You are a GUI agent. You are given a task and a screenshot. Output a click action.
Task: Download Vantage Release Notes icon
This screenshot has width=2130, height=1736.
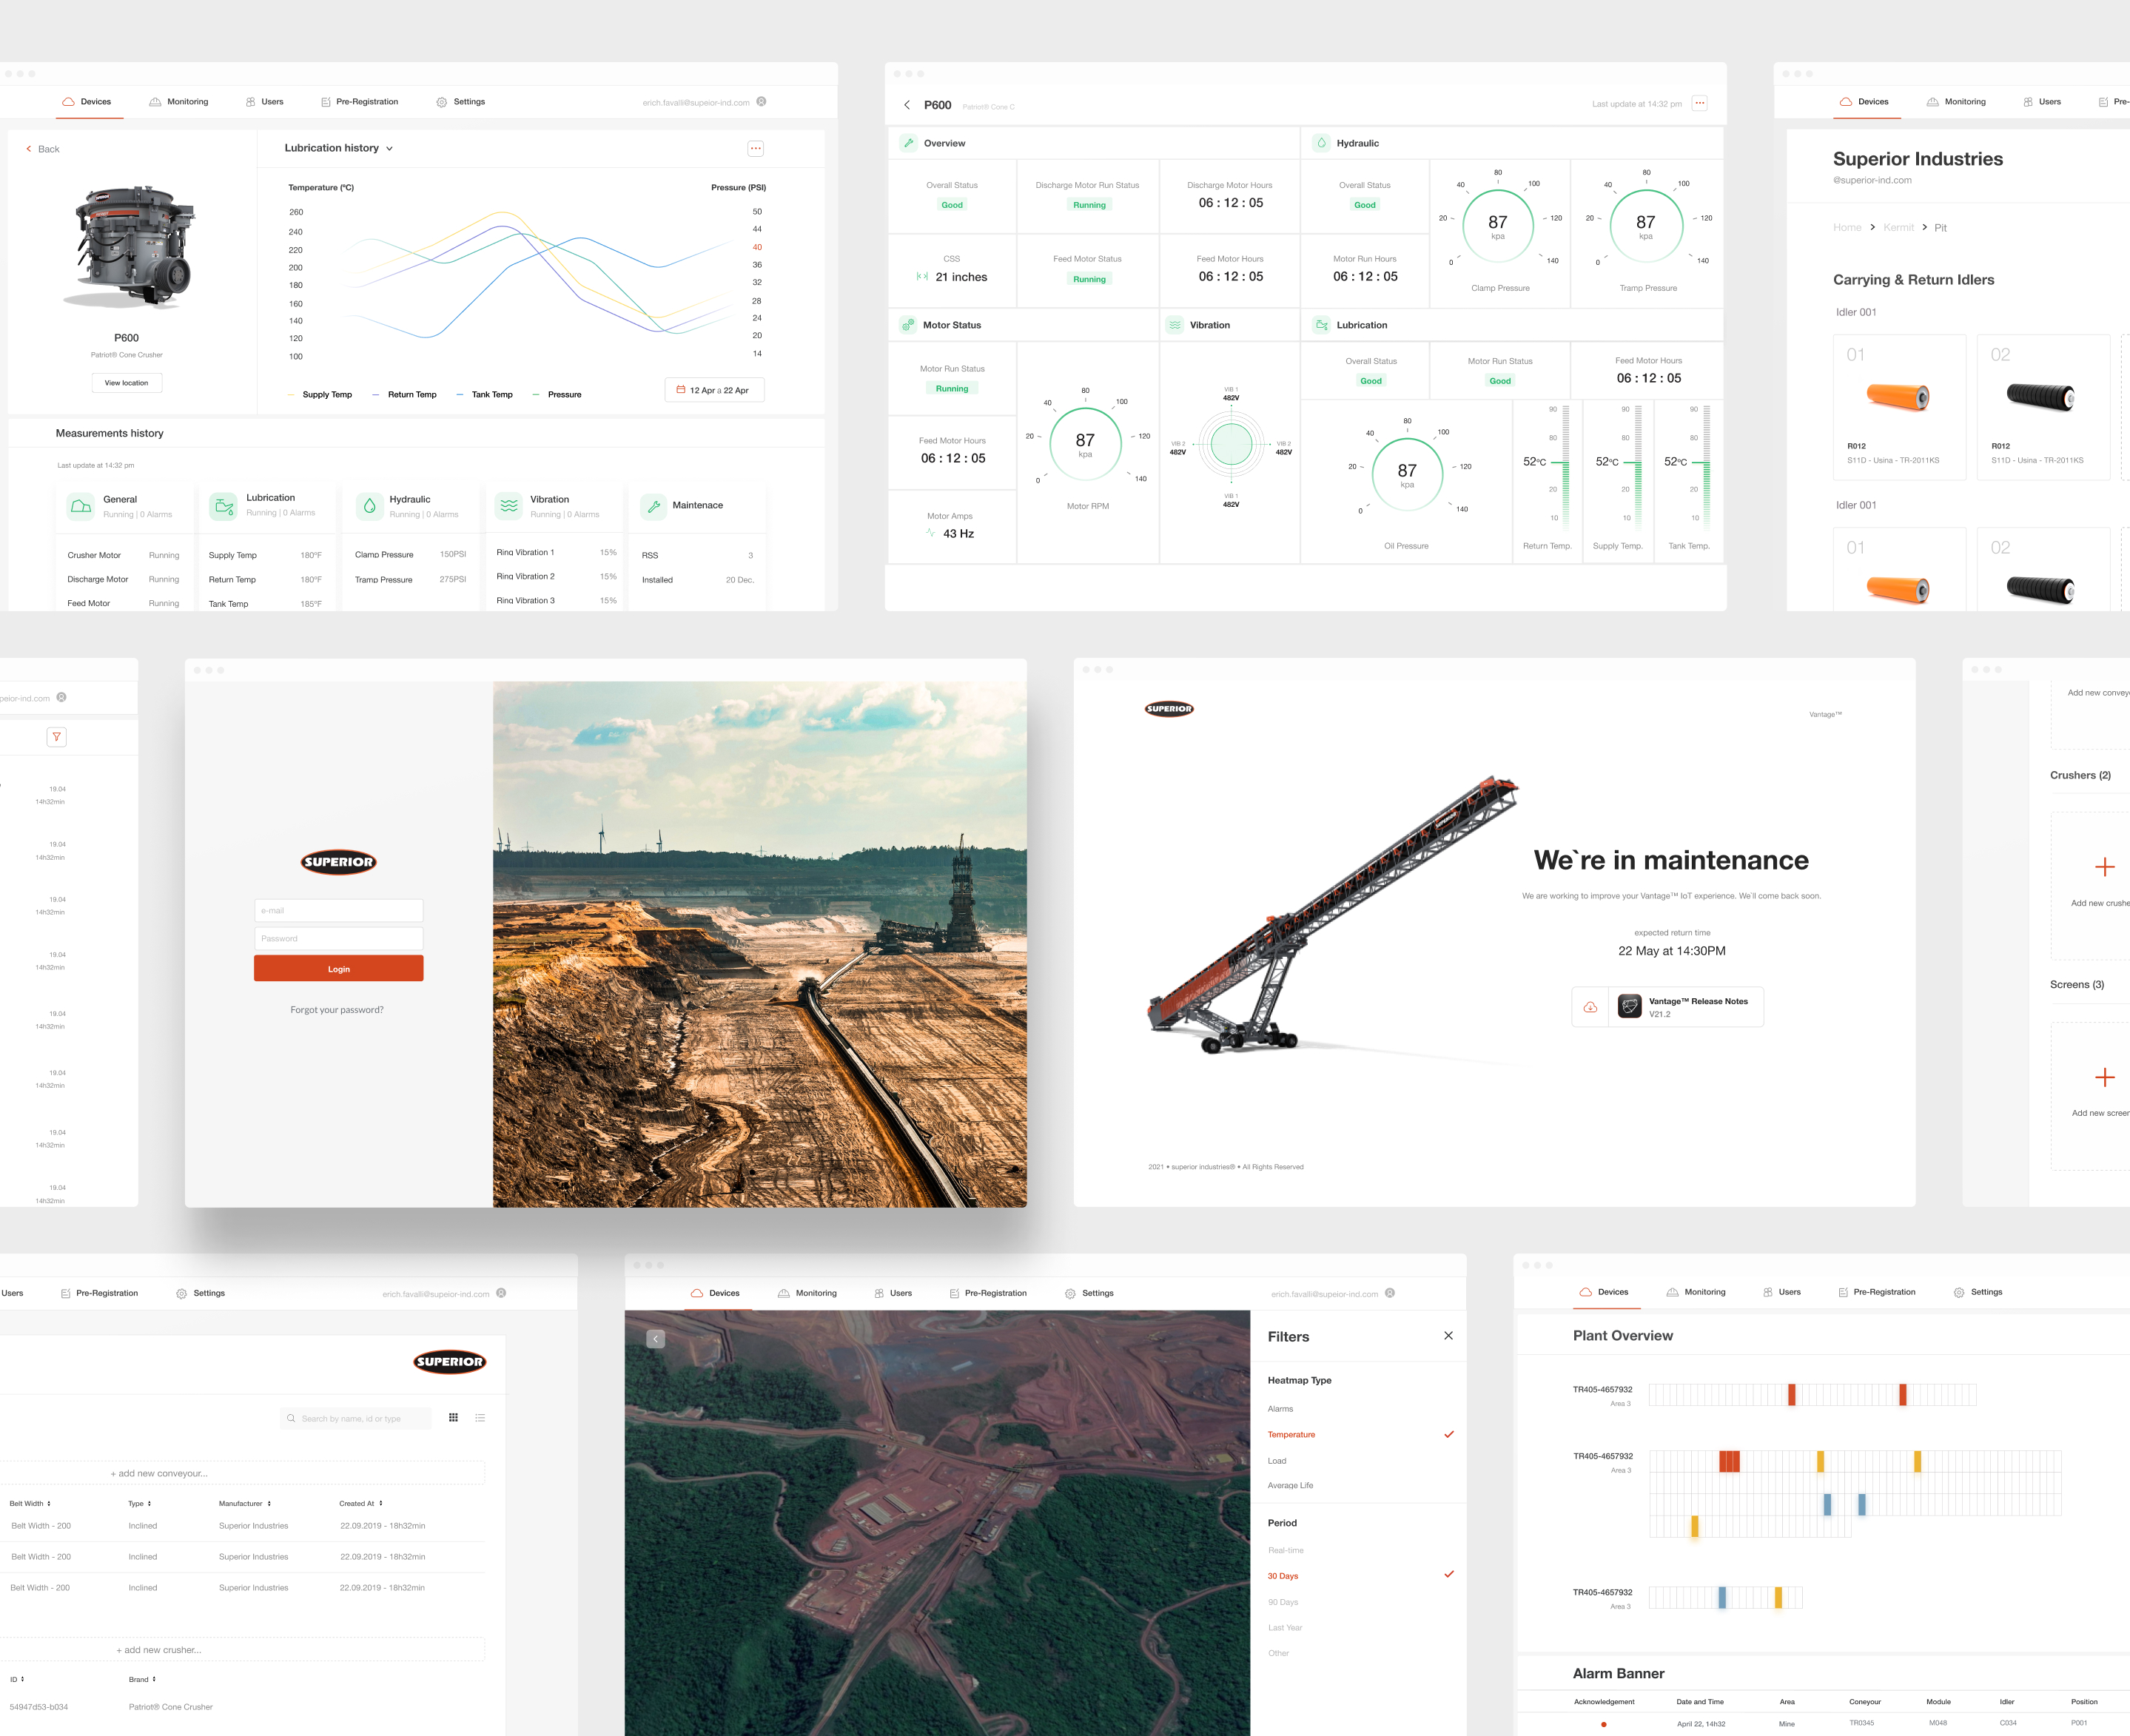pyautogui.click(x=1590, y=1007)
